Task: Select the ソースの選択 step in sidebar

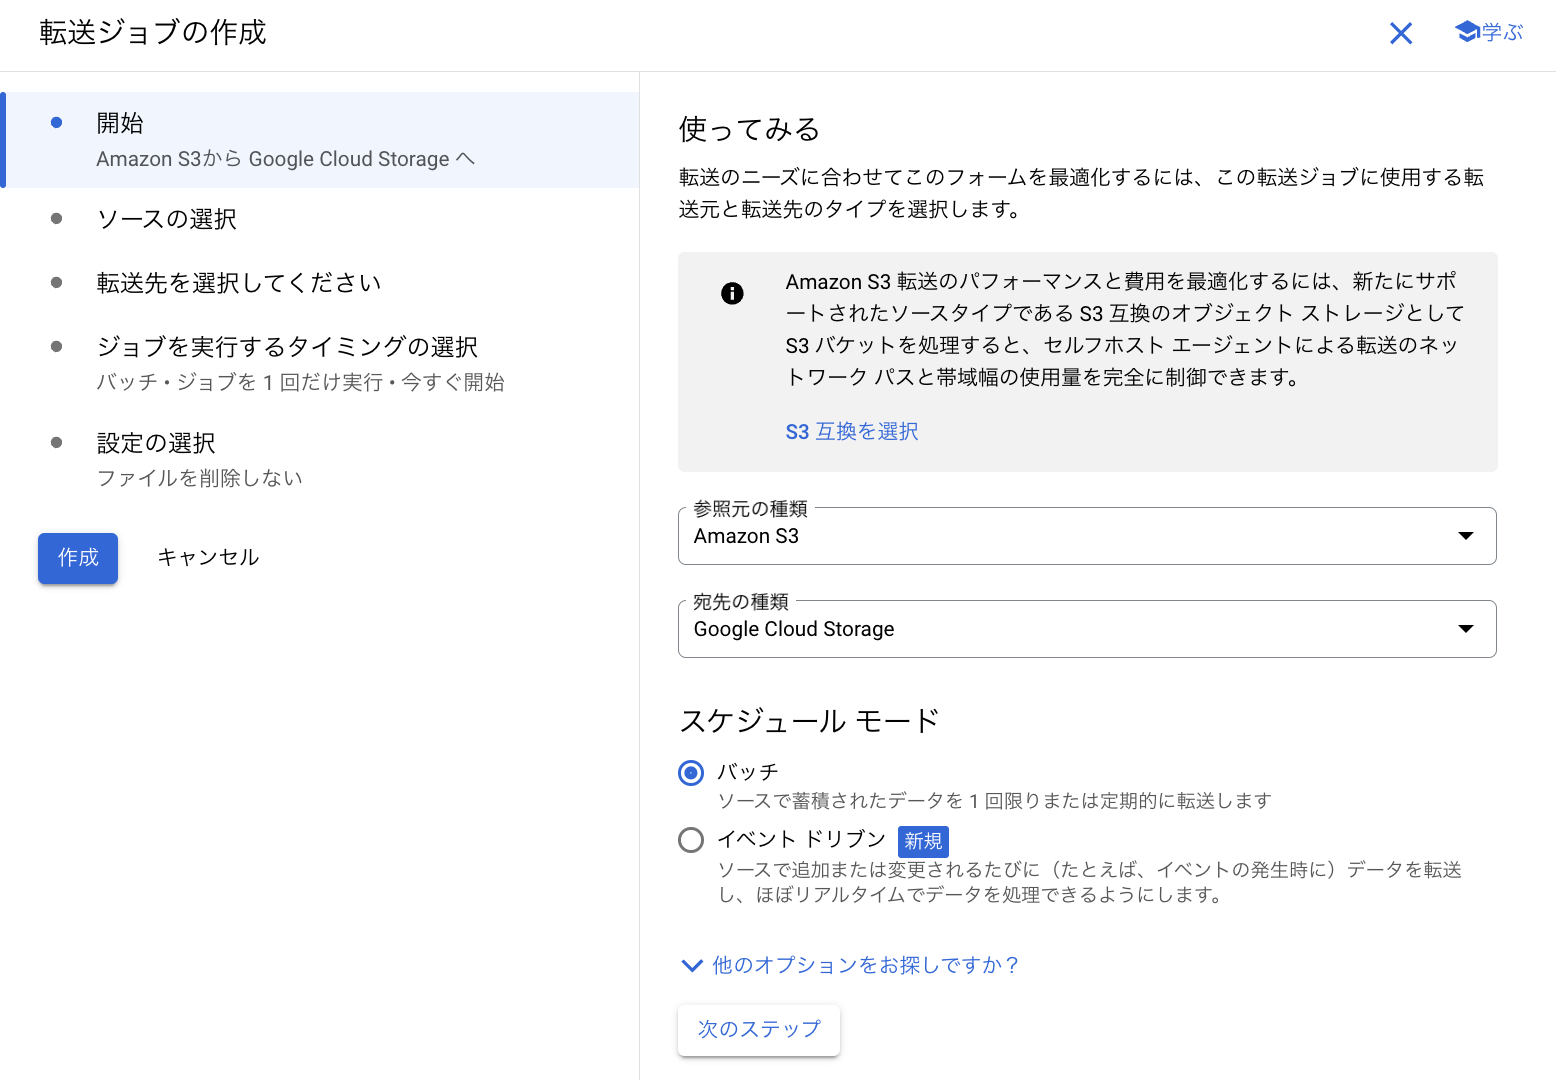Action: click(166, 218)
